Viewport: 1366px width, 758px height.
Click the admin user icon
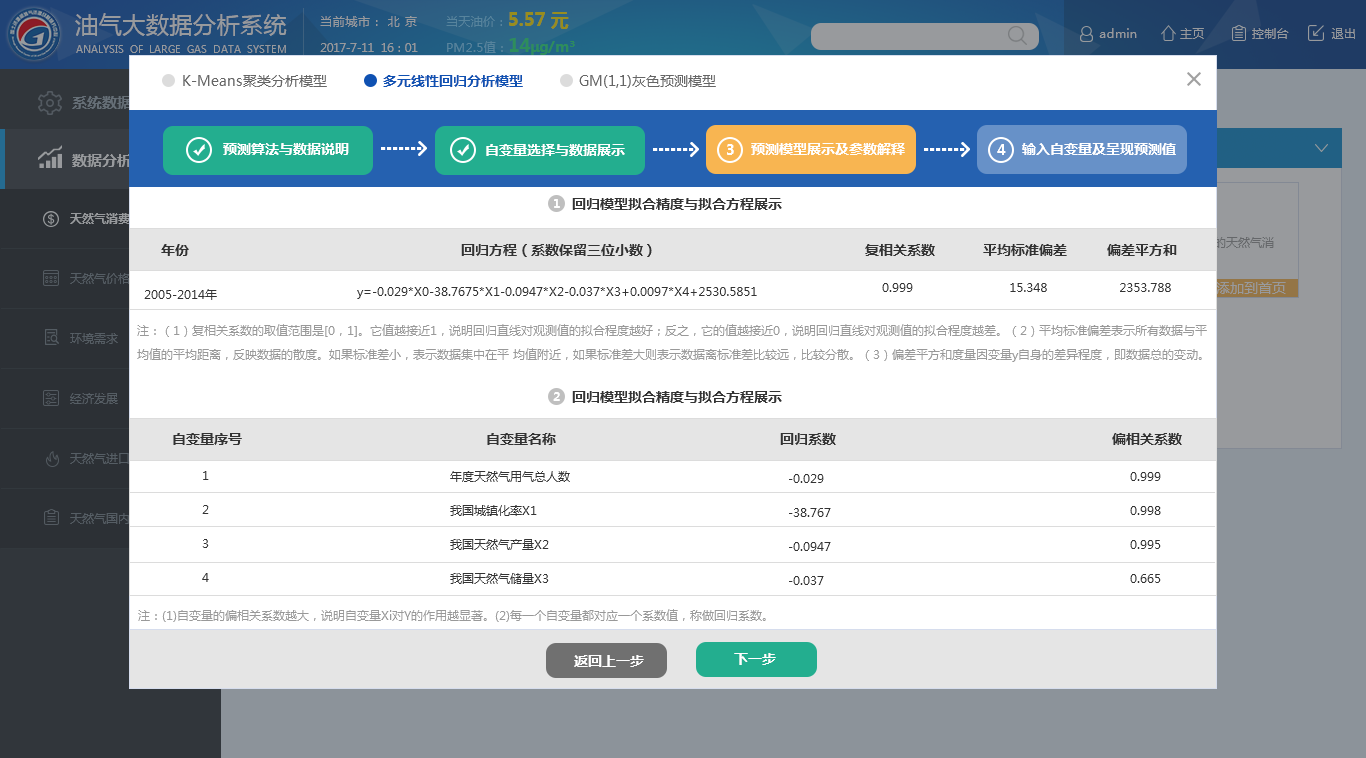point(1086,34)
